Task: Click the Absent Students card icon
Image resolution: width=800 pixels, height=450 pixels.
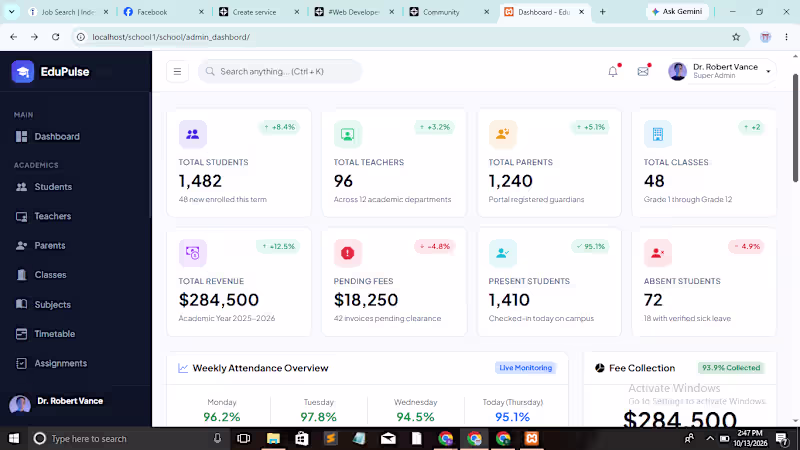Action: [x=658, y=253]
